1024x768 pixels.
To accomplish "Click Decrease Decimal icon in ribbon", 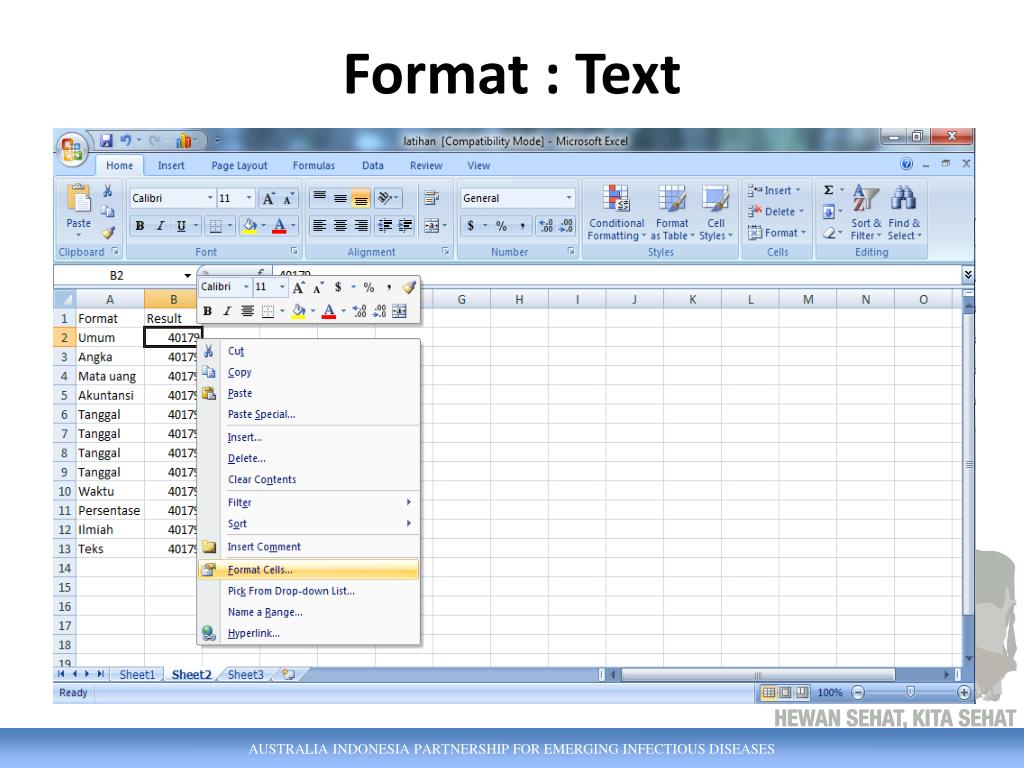I will tap(566, 226).
